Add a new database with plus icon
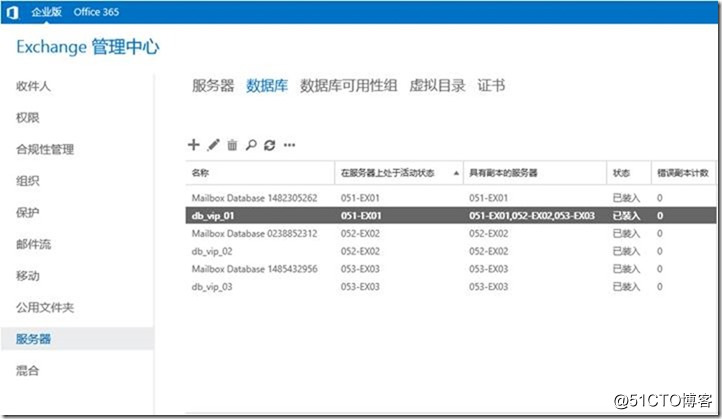Screen dimensions: 722x419 (193, 145)
